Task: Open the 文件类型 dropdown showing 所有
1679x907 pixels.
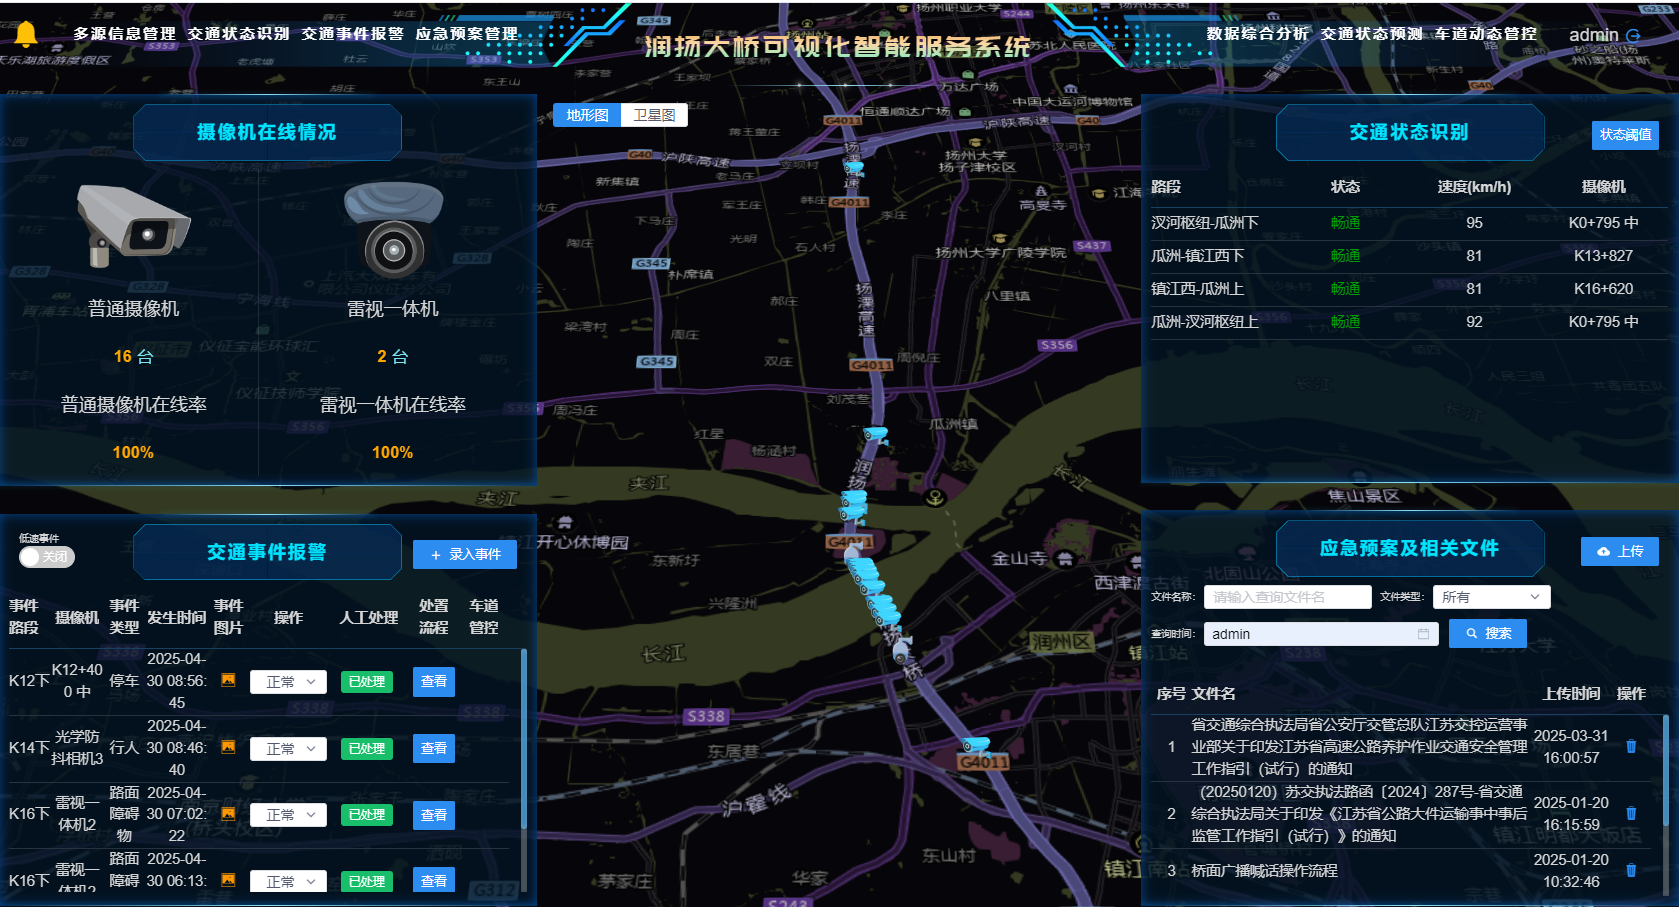Action: tap(1491, 596)
